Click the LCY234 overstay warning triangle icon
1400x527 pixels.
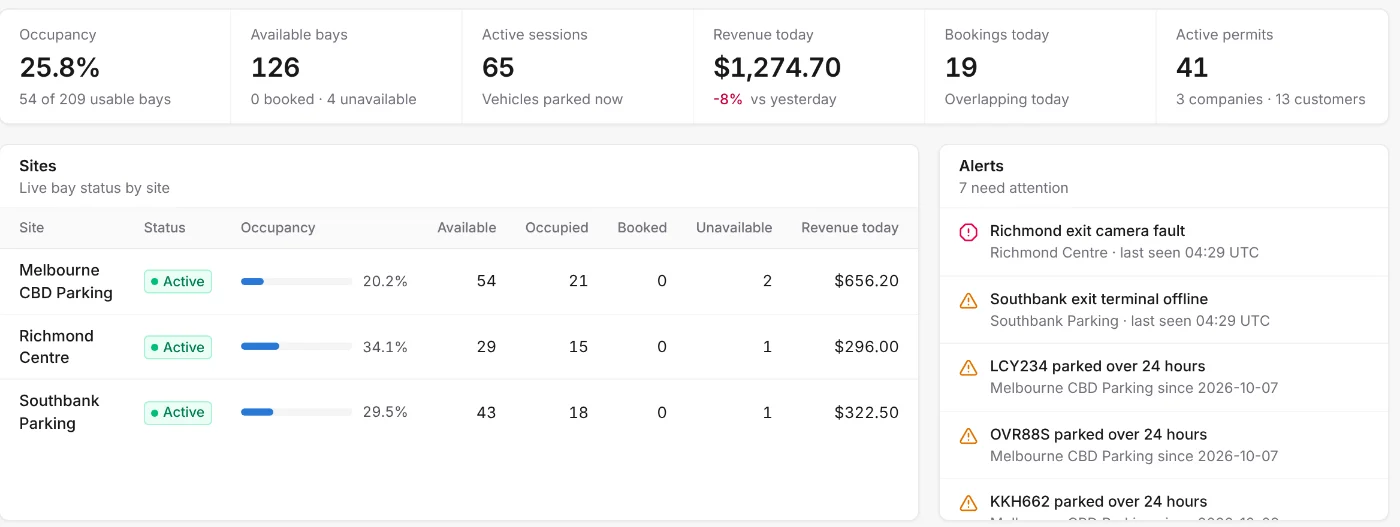[968, 367]
